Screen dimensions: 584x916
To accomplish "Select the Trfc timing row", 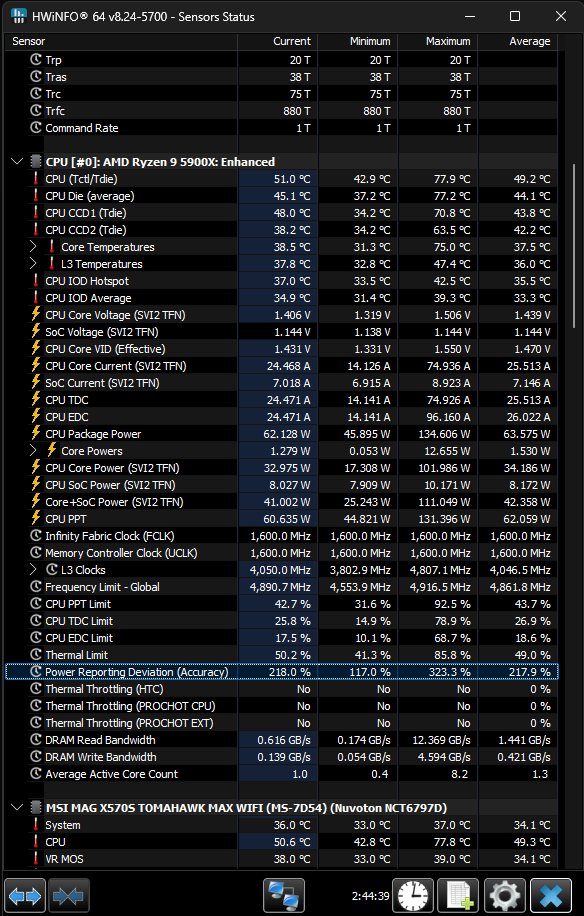I will point(281,110).
